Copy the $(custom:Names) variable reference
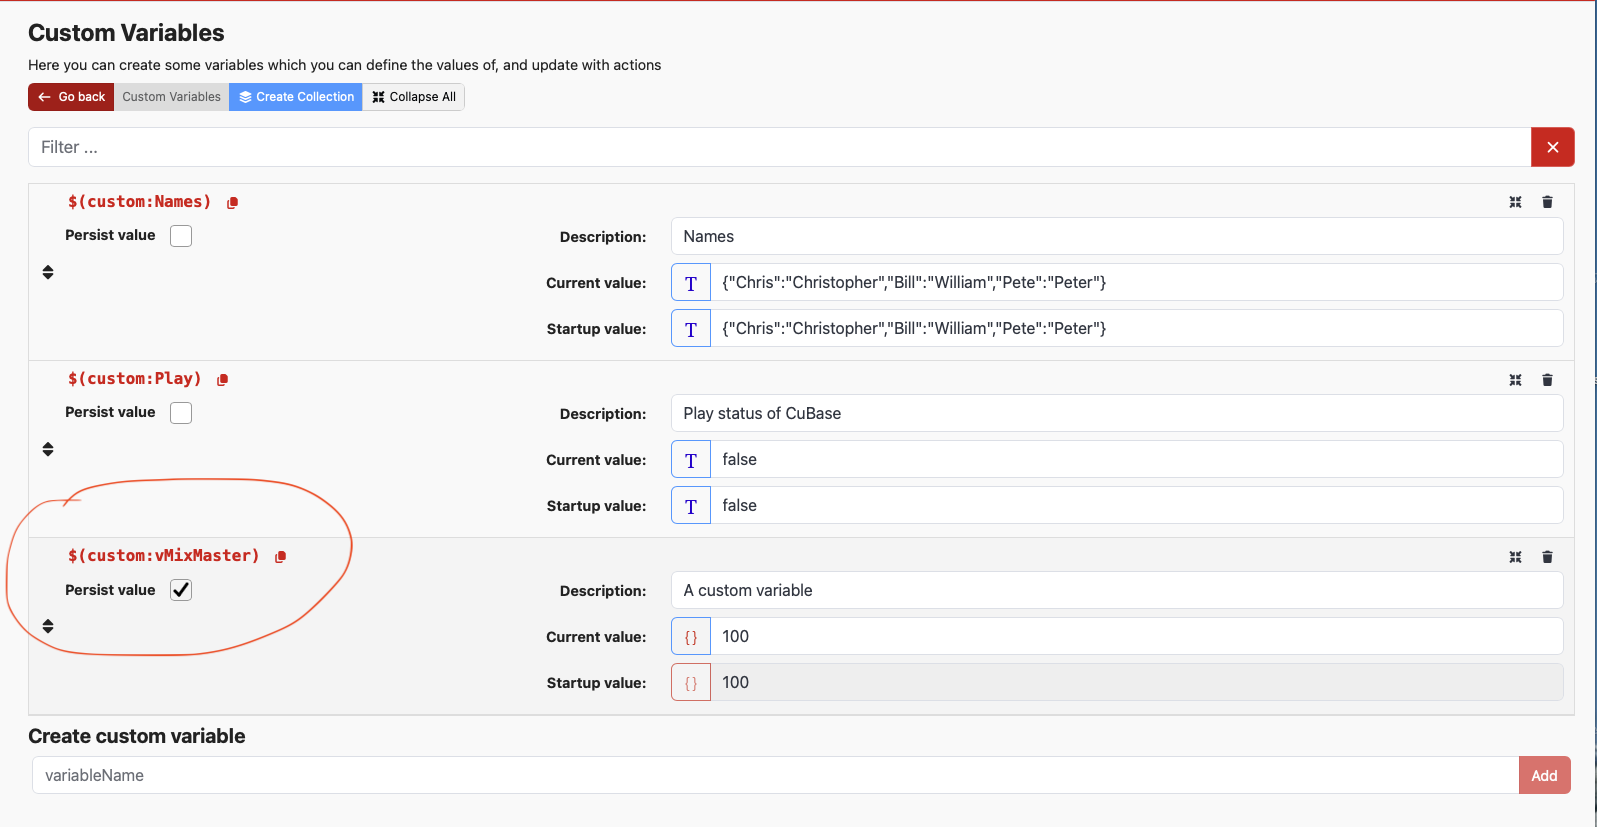The width and height of the screenshot is (1597, 827). pos(233,203)
